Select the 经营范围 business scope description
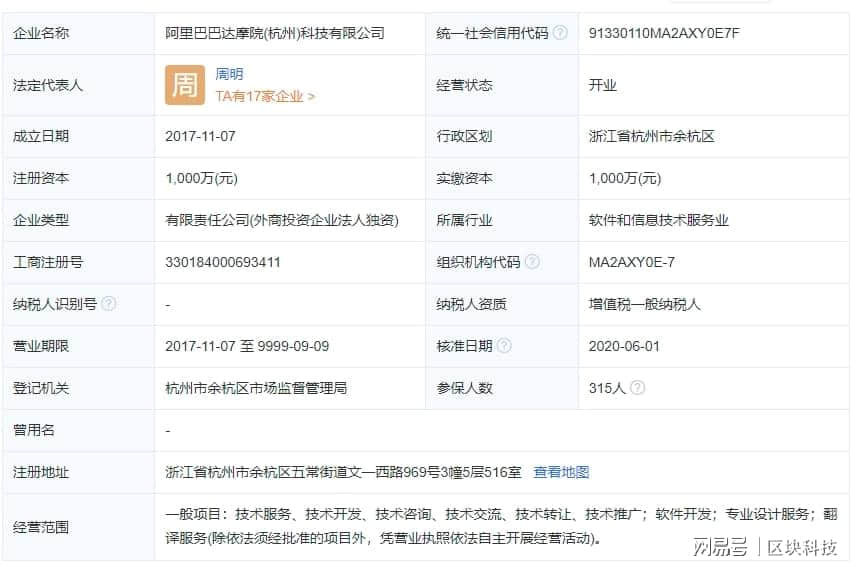Image resolution: width=856 pixels, height=567 pixels. (x=501, y=526)
